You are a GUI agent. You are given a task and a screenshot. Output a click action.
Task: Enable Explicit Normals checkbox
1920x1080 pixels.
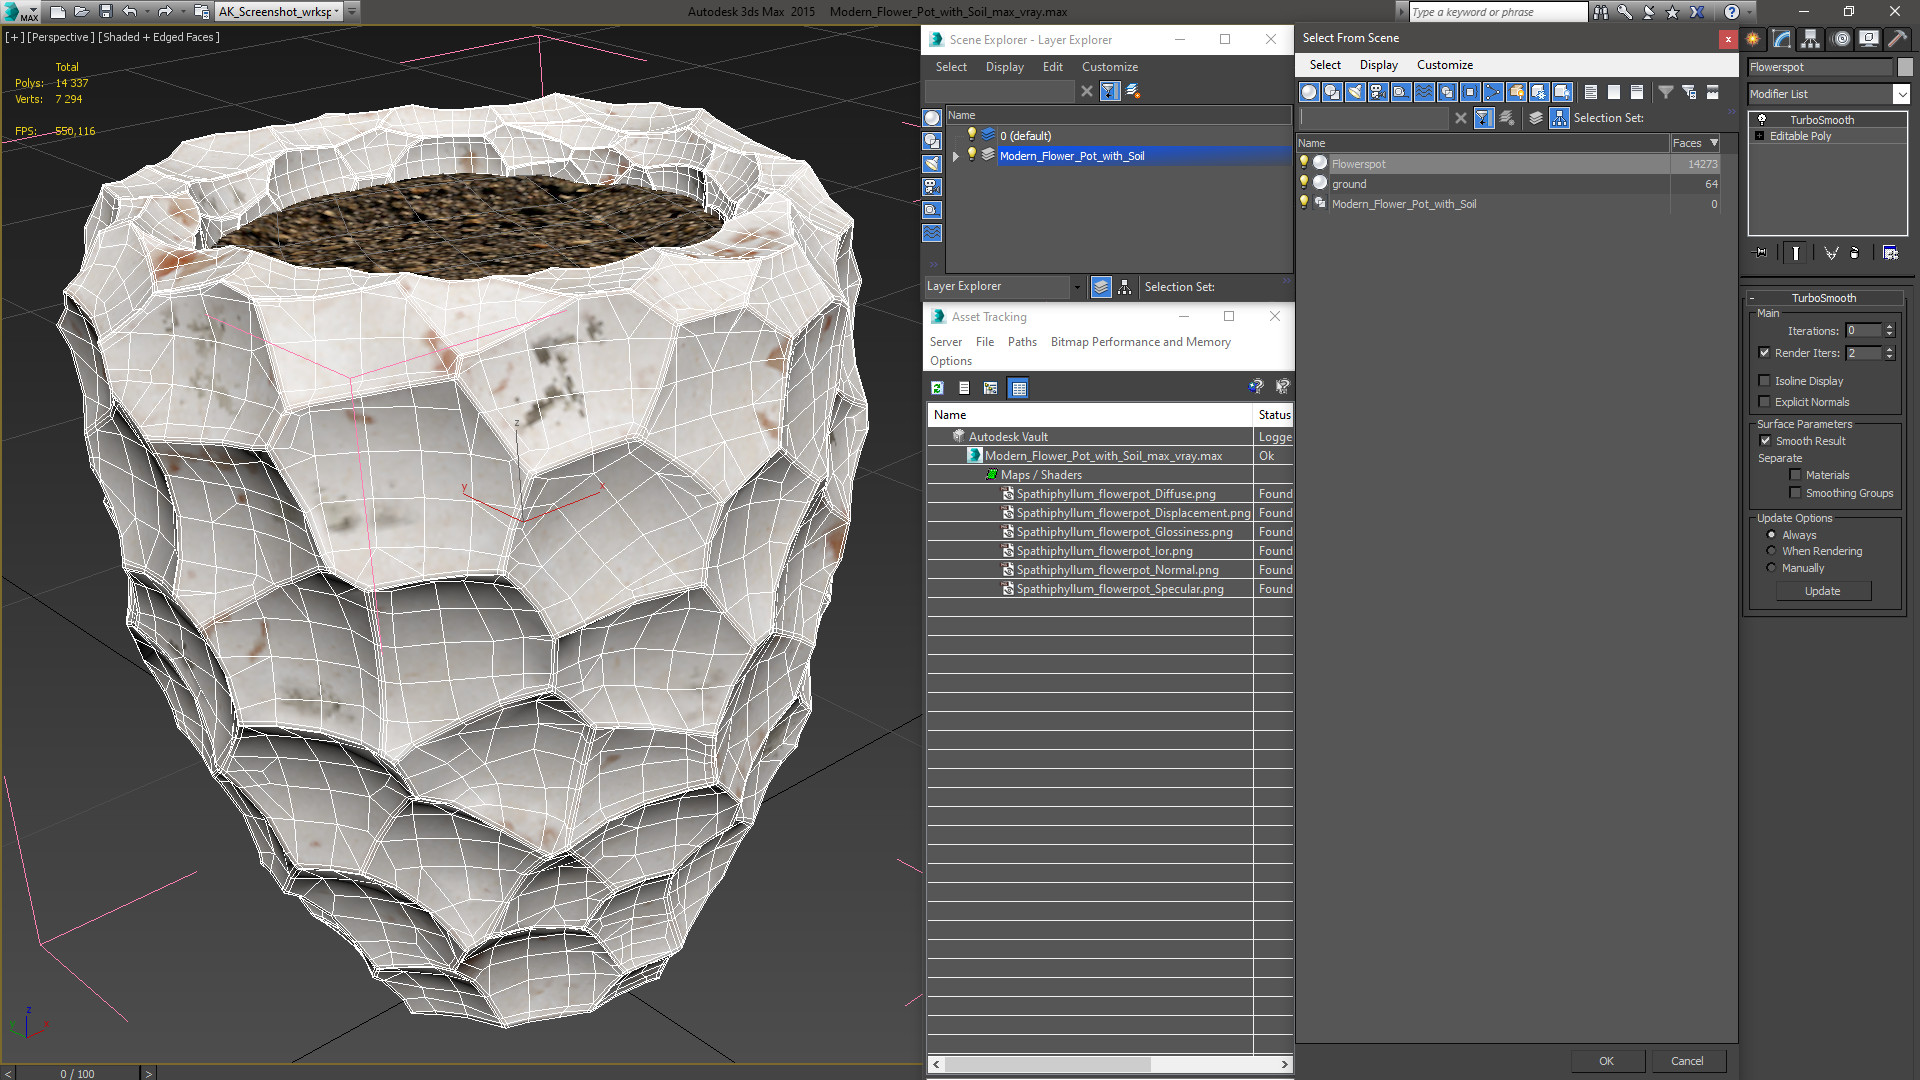coord(1764,402)
